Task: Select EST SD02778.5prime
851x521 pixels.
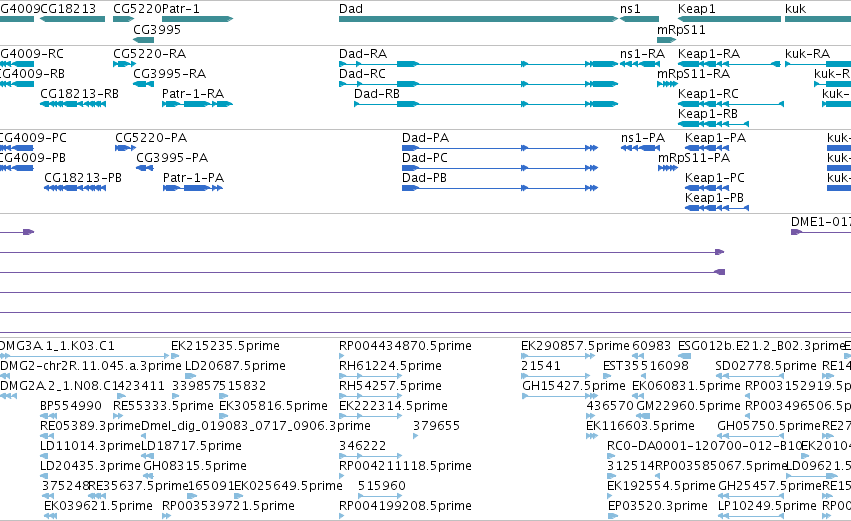Action: 765,366
